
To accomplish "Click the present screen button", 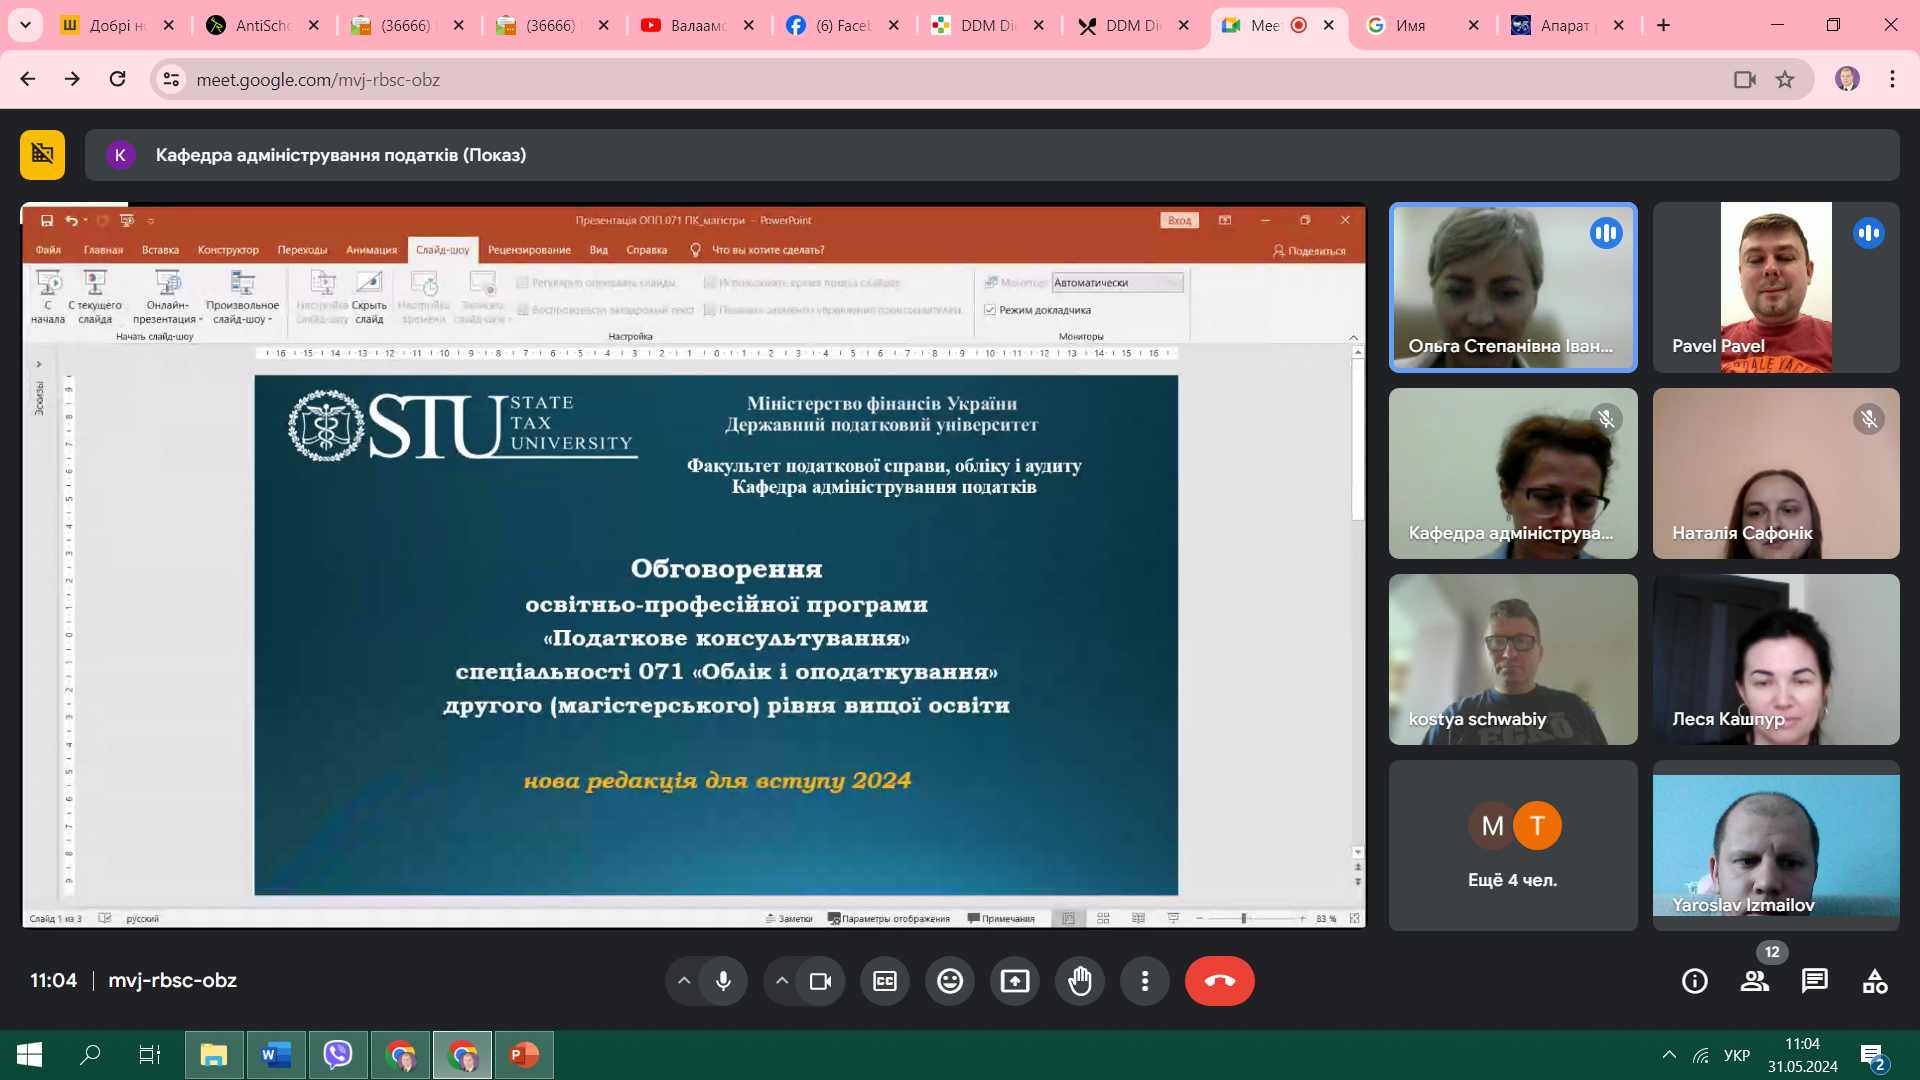I will pos(1015,981).
